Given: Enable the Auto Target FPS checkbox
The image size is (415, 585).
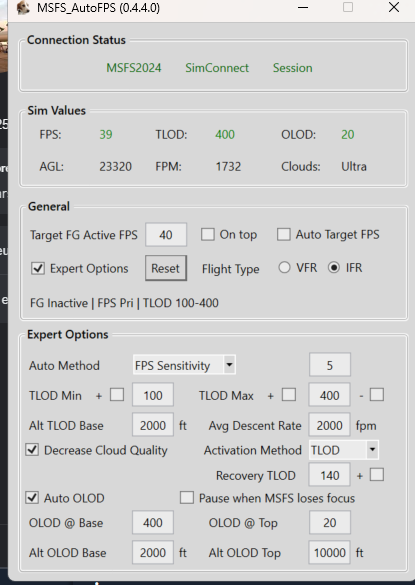Looking at the screenshot, I should [284, 235].
